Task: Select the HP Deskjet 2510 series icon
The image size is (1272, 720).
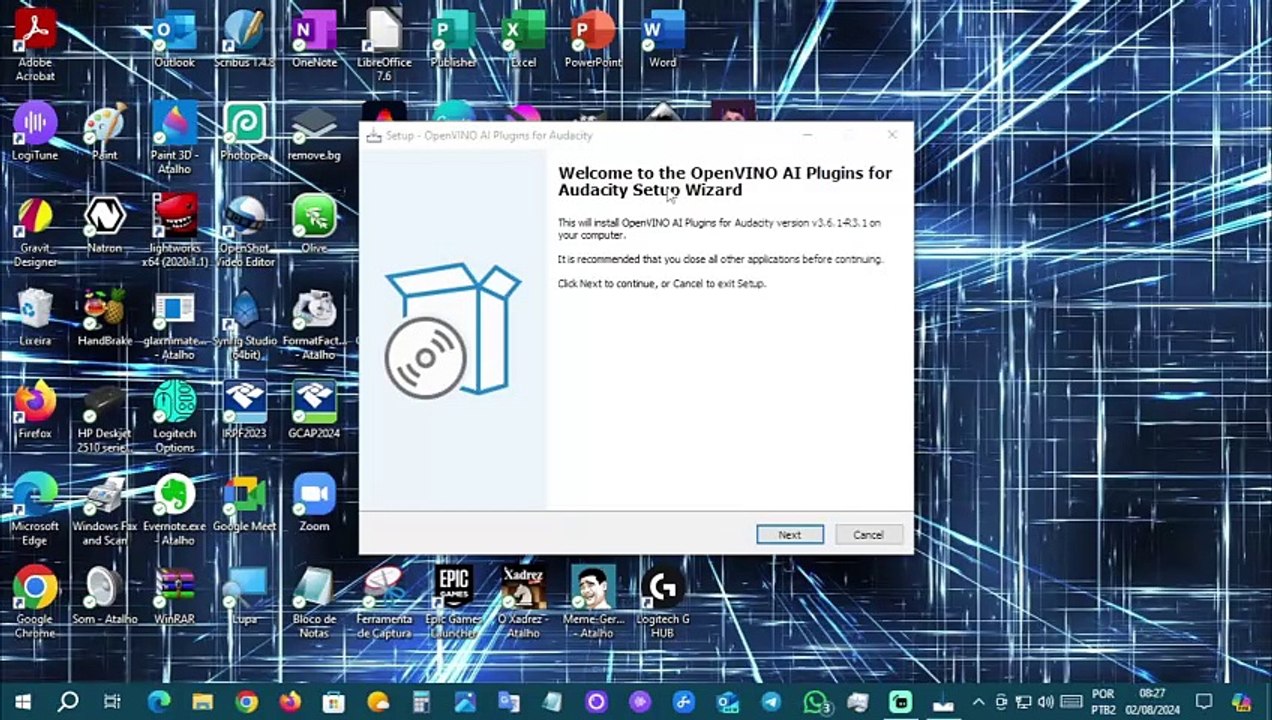Action: pos(104,417)
